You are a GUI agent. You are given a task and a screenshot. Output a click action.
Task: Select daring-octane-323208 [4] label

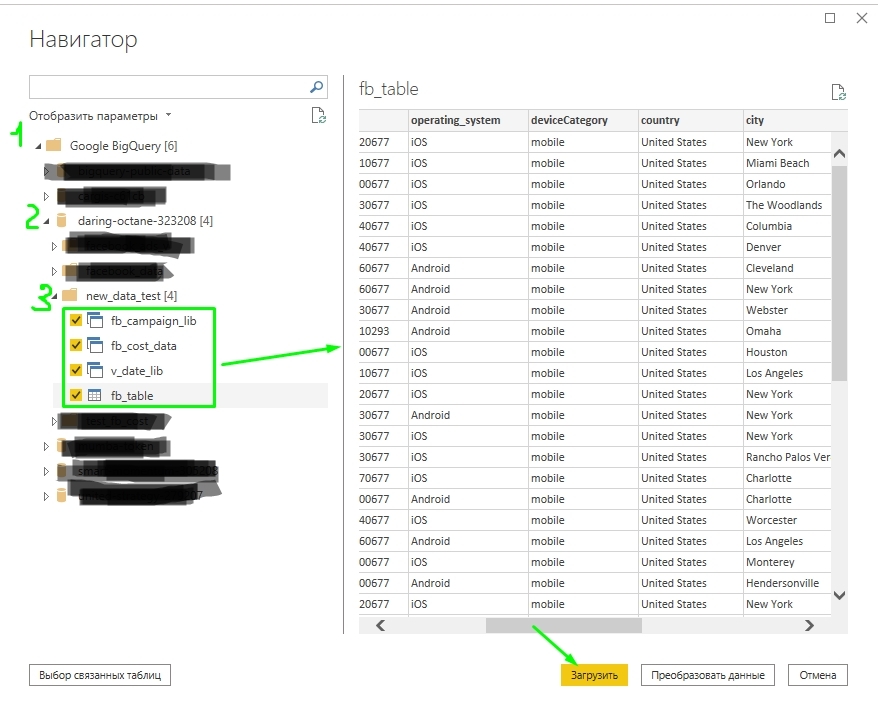(145, 221)
